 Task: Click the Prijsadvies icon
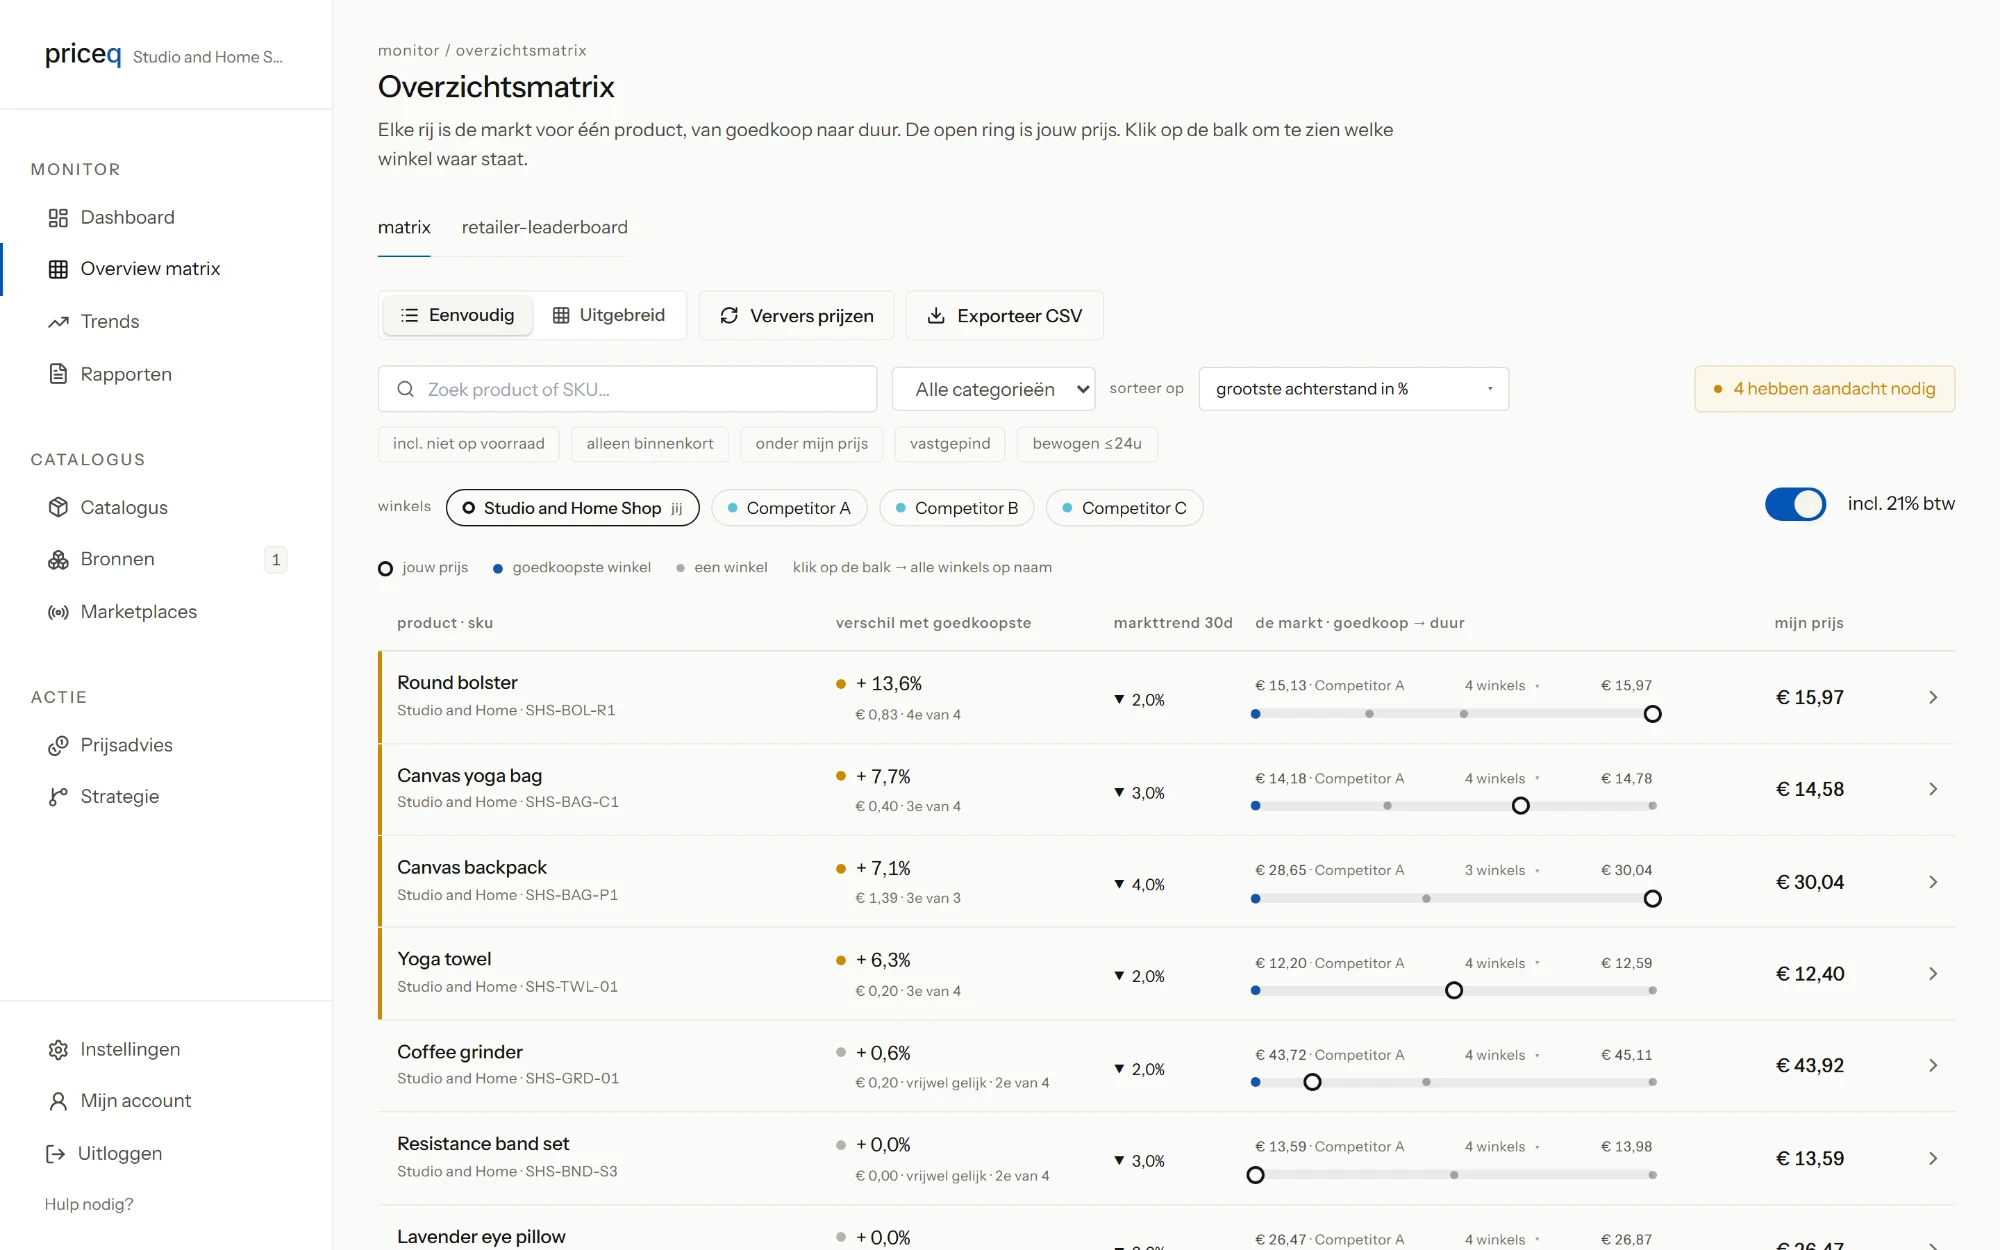click(x=58, y=745)
